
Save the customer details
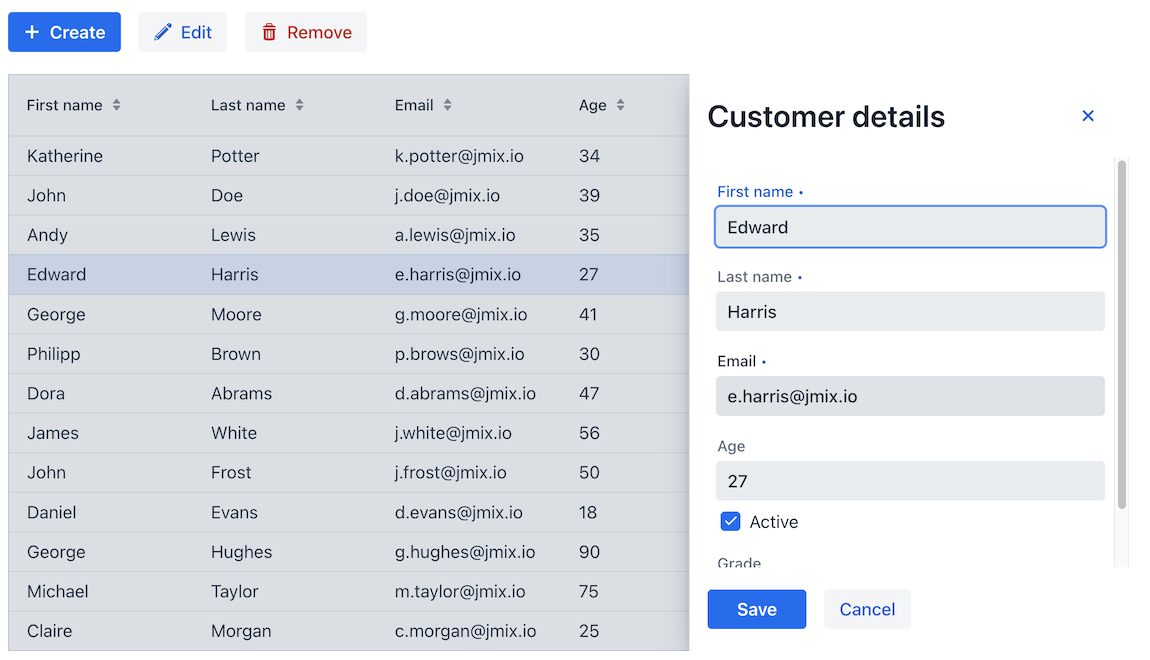[756, 609]
